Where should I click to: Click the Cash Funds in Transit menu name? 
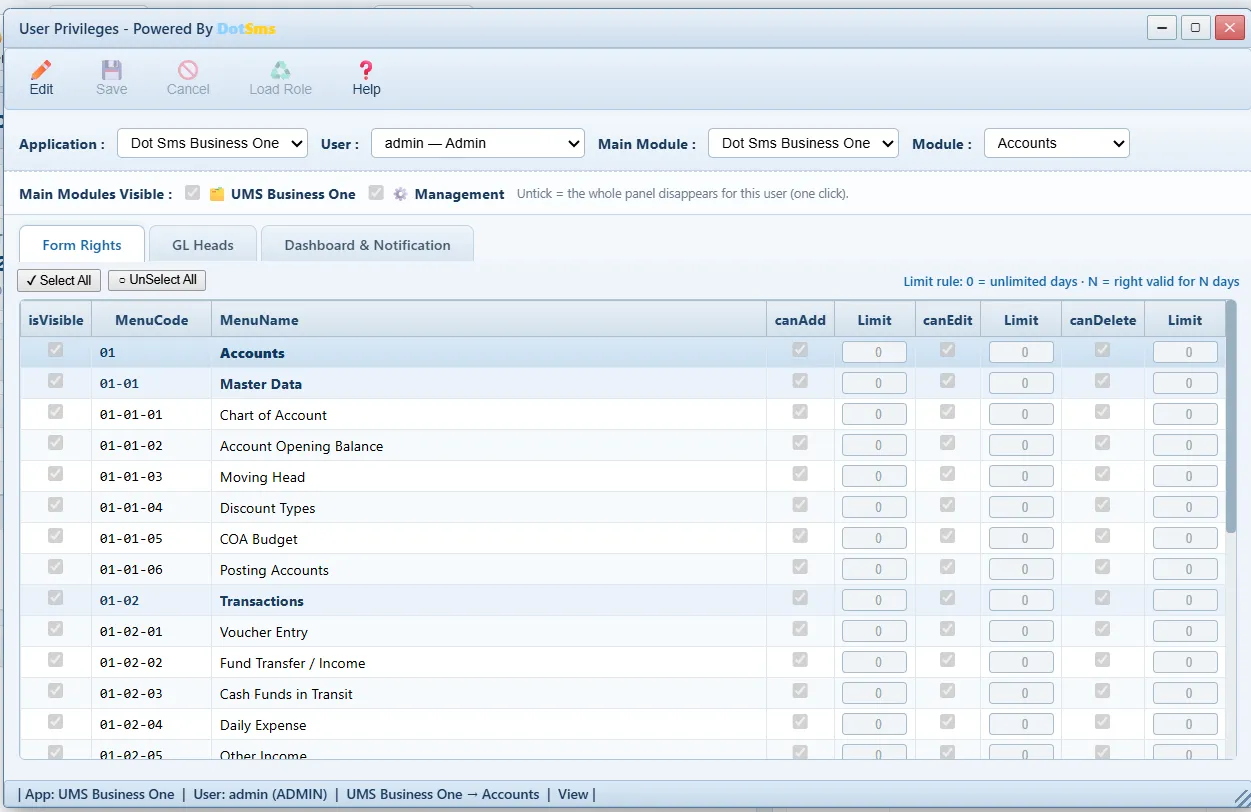[286, 694]
